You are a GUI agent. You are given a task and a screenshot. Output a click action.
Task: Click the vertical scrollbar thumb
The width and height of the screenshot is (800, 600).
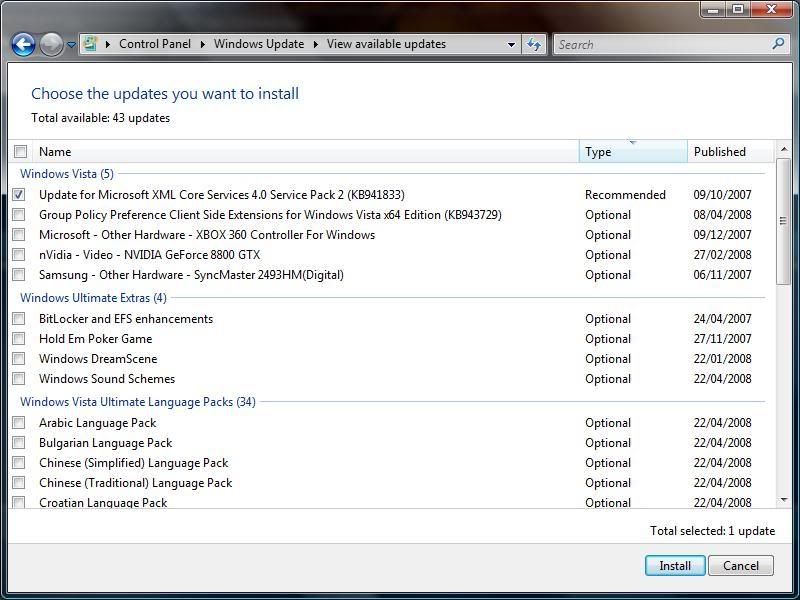(x=783, y=220)
